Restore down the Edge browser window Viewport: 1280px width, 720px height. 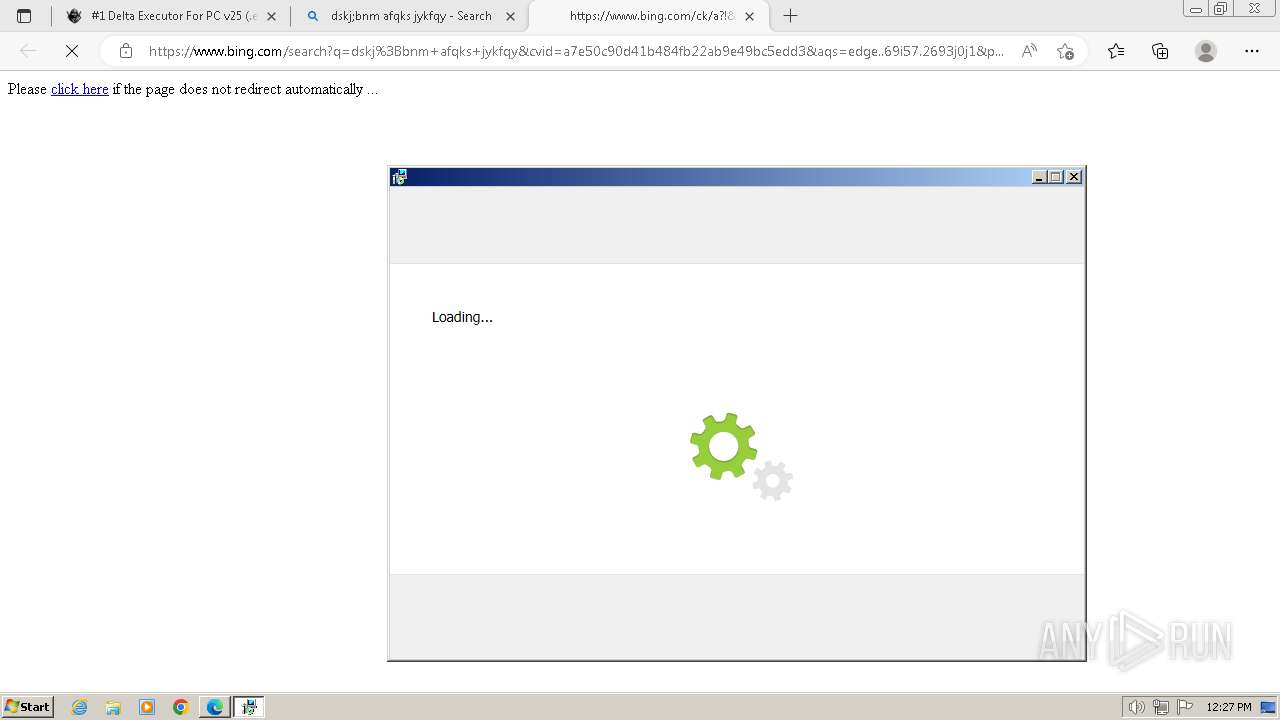[x=1221, y=9]
